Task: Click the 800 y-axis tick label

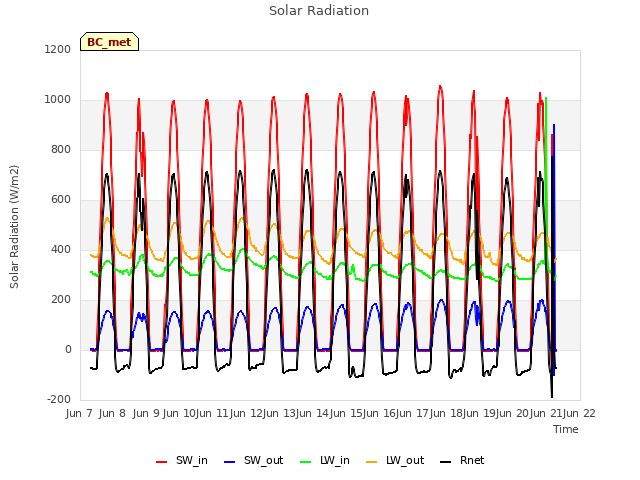Action: point(61,150)
